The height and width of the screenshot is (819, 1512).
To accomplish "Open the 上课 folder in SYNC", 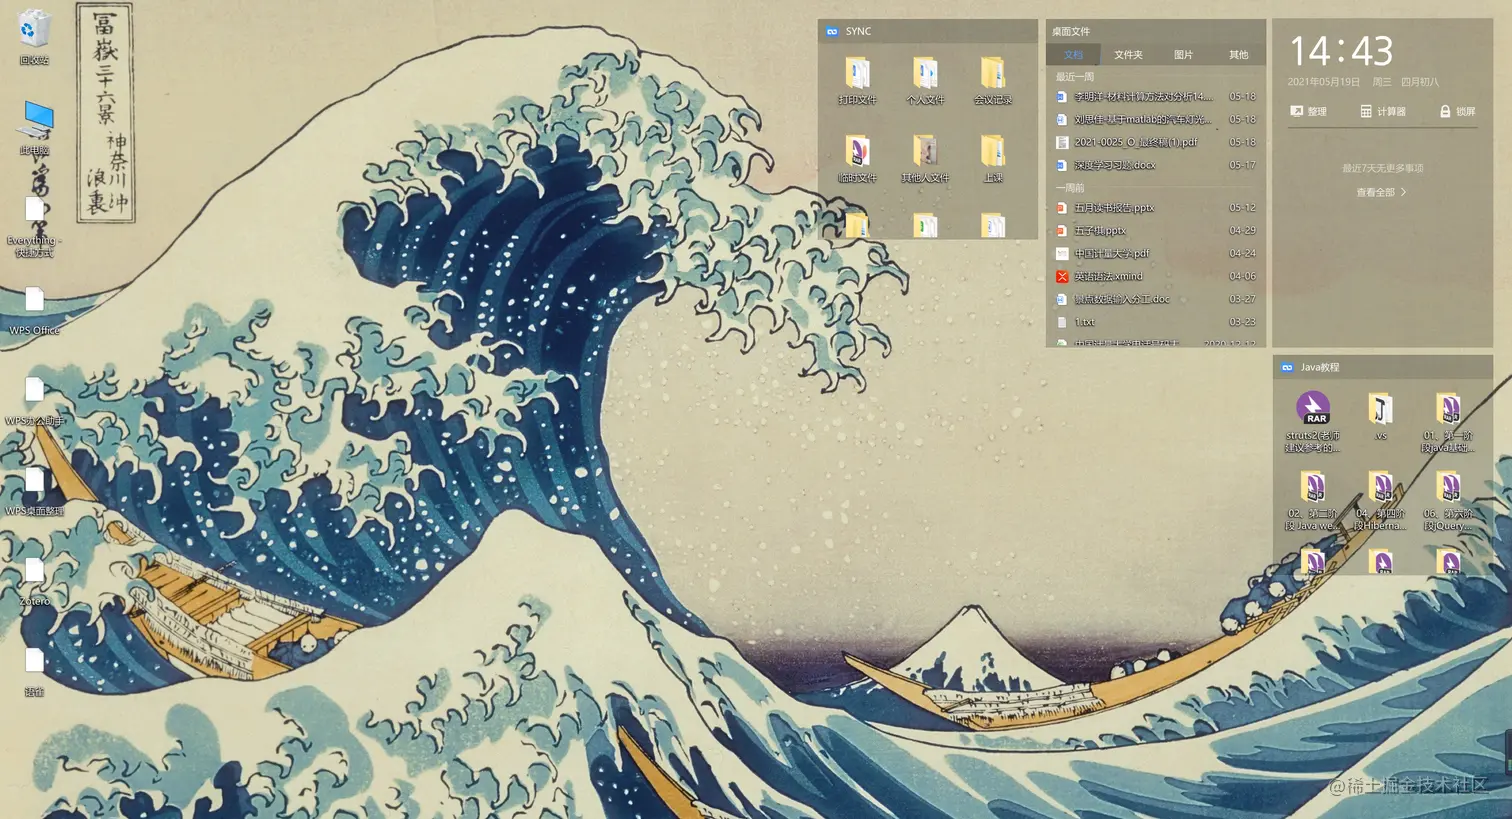I will coord(993,159).
